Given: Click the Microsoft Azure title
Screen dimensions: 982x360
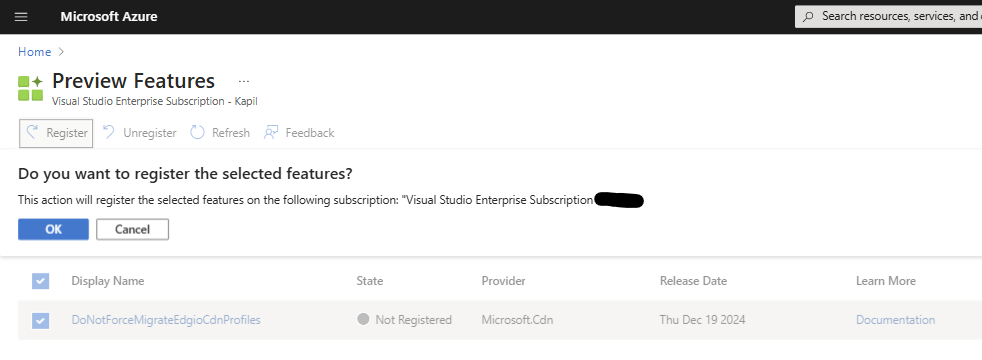Looking at the screenshot, I should click(x=109, y=17).
